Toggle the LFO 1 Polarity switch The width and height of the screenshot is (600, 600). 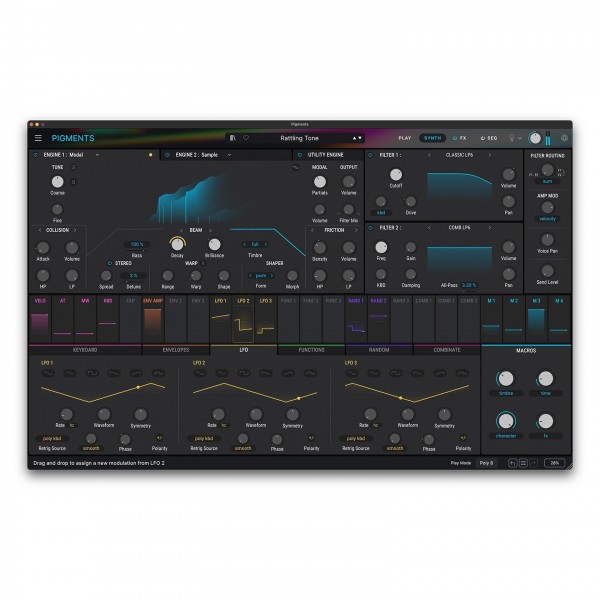[x=160, y=438]
